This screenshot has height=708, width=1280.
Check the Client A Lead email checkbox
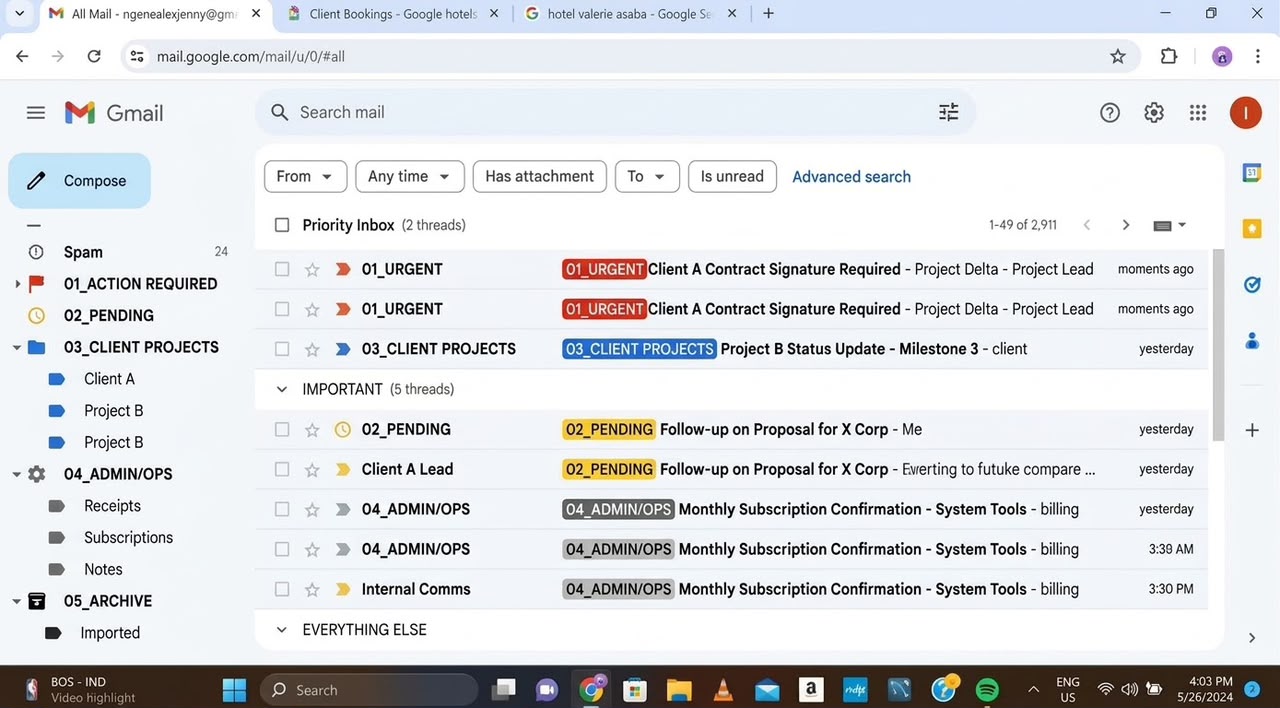tap(282, 469)
